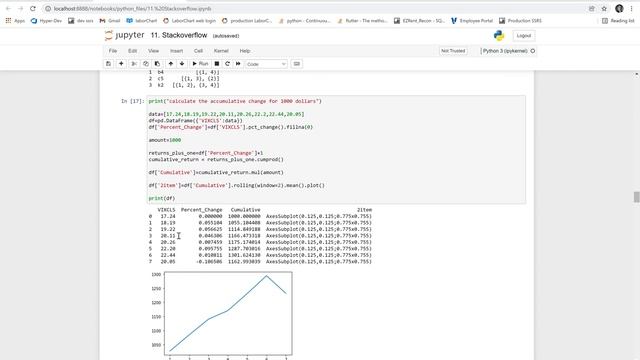Image resolution: width=640 pixels, height=360 pixels.
Task: Click the autosaved status text
Action: click(x=226, y=36)
